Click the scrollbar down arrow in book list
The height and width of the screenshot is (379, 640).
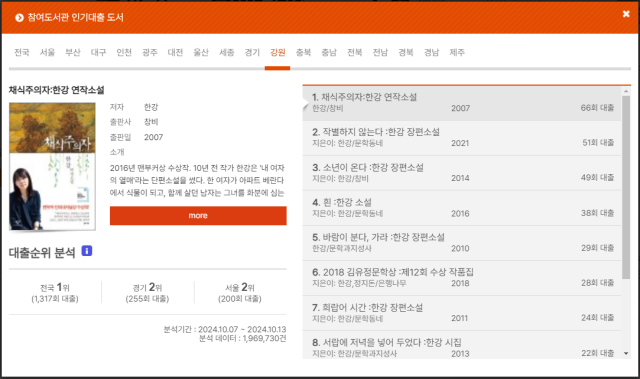point(626,353)
